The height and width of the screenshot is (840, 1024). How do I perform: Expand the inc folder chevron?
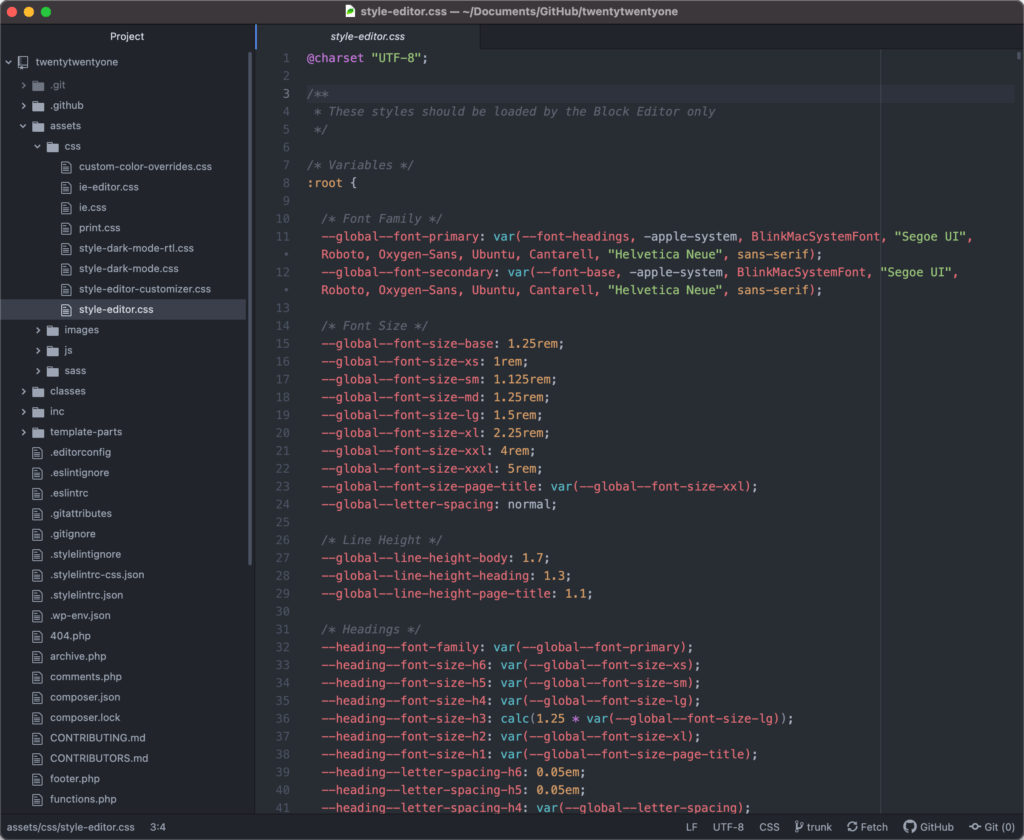[x=24, y=412]
